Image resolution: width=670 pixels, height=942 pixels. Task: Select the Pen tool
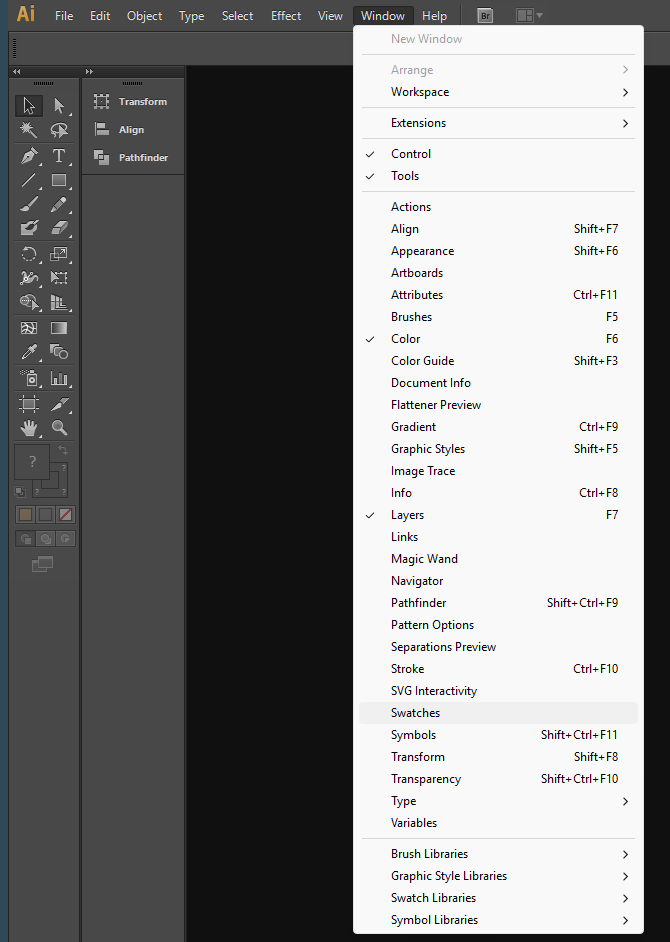tap(29, 156)
